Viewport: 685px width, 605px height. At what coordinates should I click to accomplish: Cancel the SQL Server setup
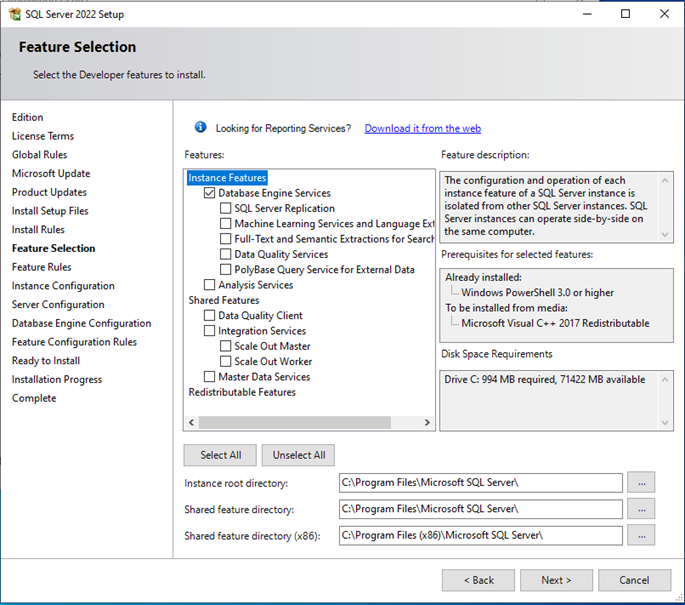point(634,580)
